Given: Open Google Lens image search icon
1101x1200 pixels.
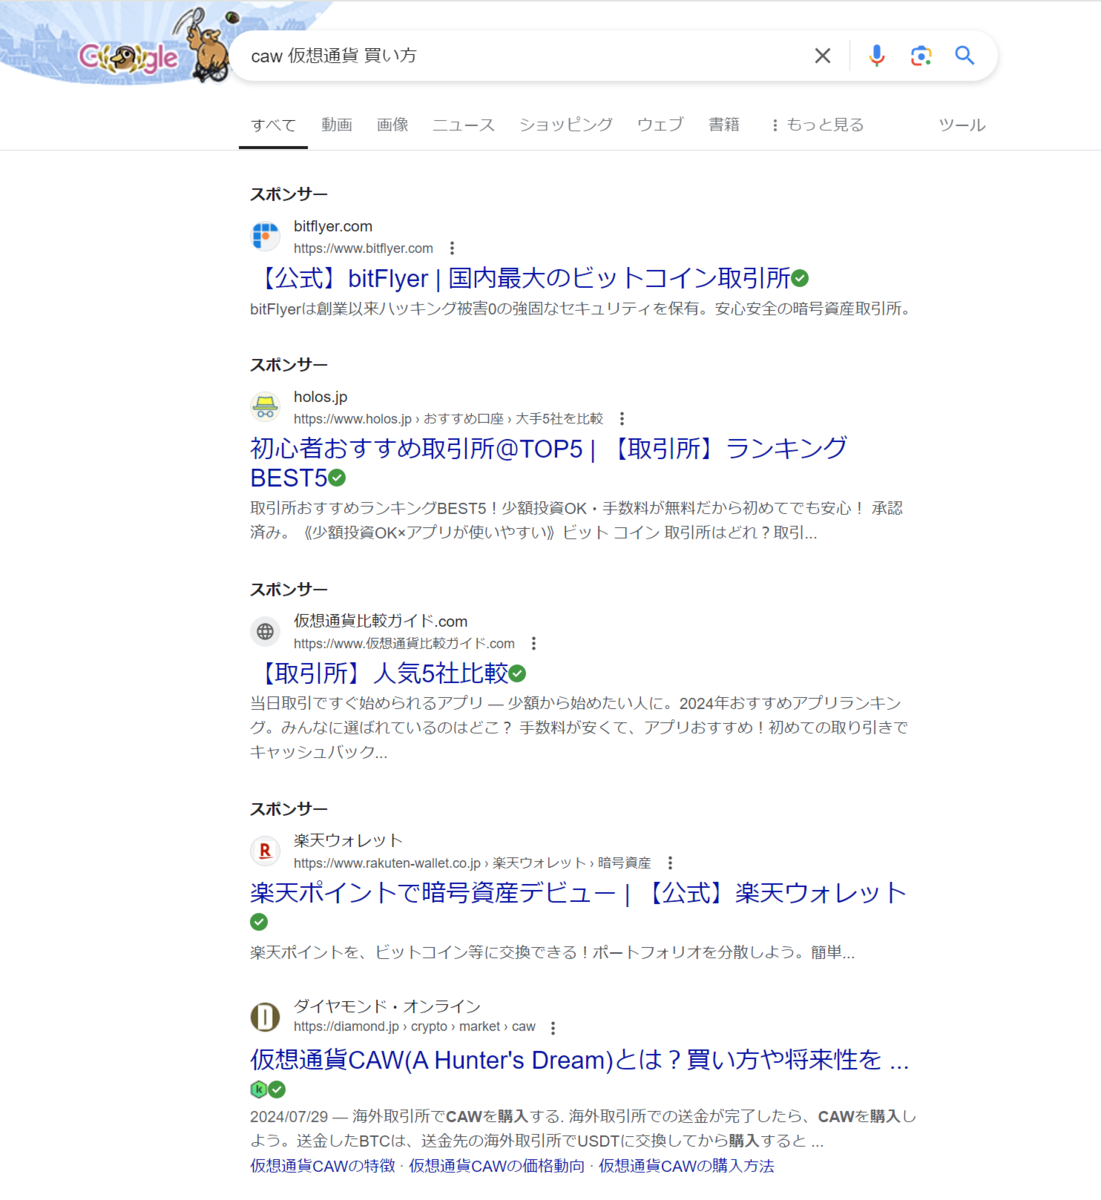Looking at the screenshot, I should coord(921,56).
